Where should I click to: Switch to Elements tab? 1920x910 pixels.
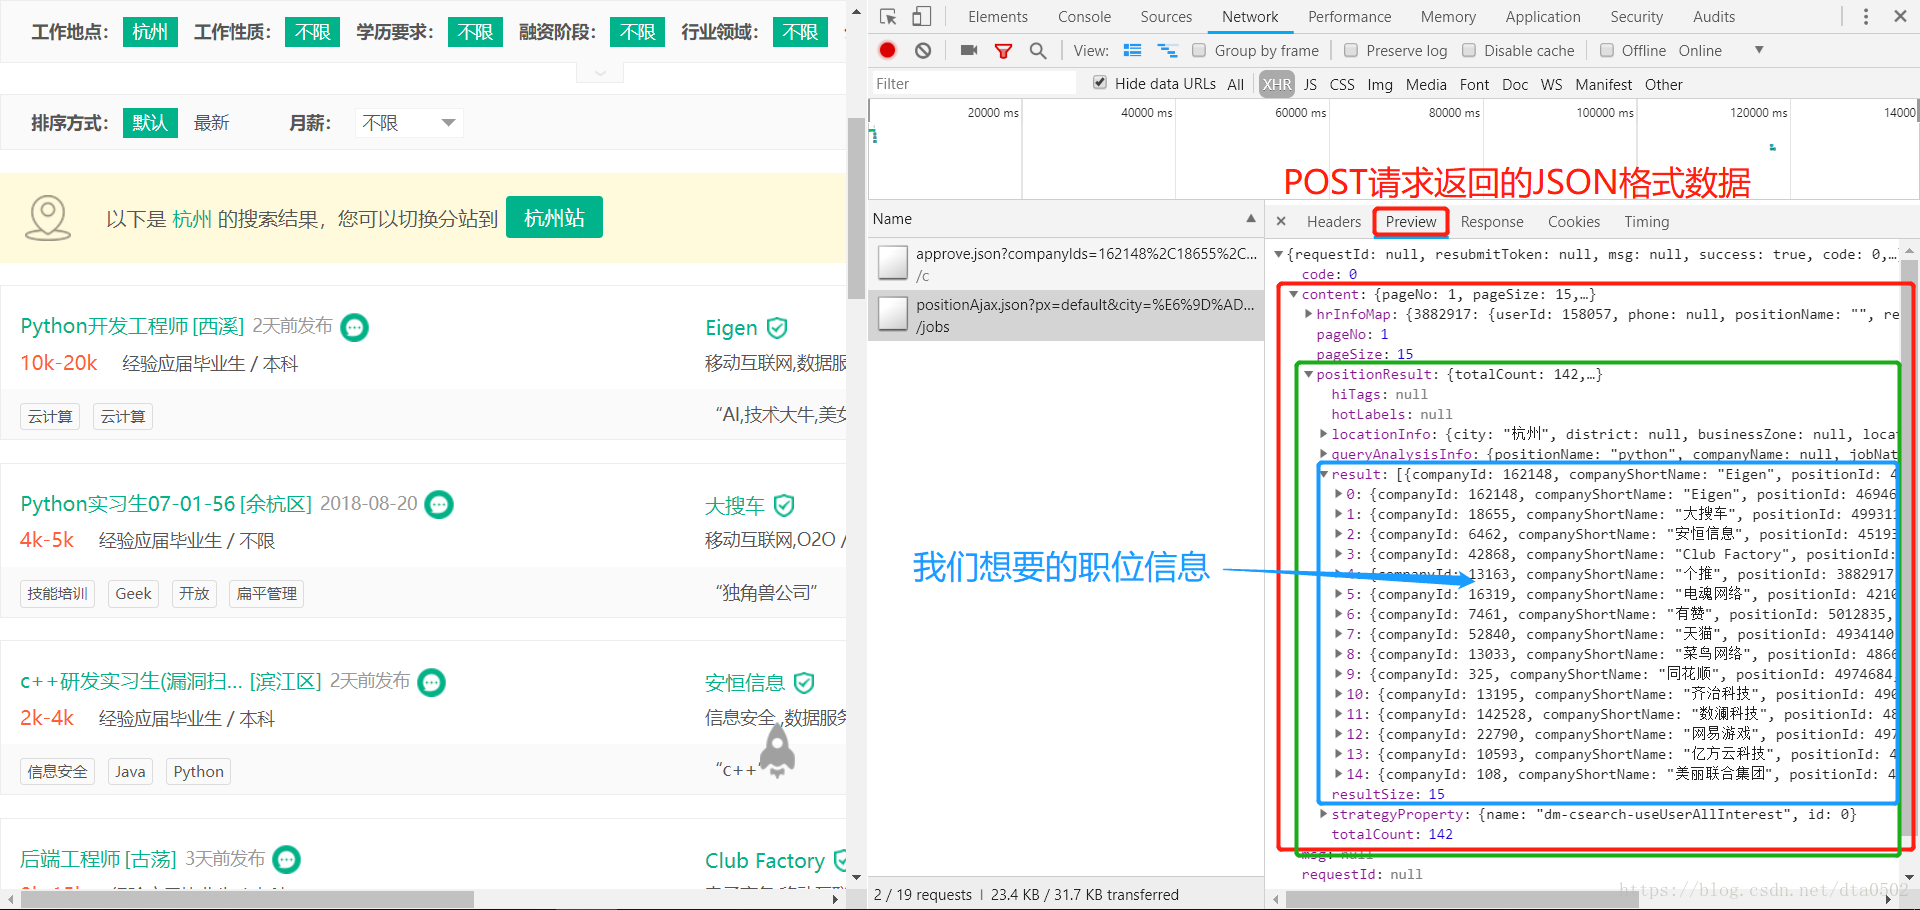pyautogui.click(x=997, y=17)
